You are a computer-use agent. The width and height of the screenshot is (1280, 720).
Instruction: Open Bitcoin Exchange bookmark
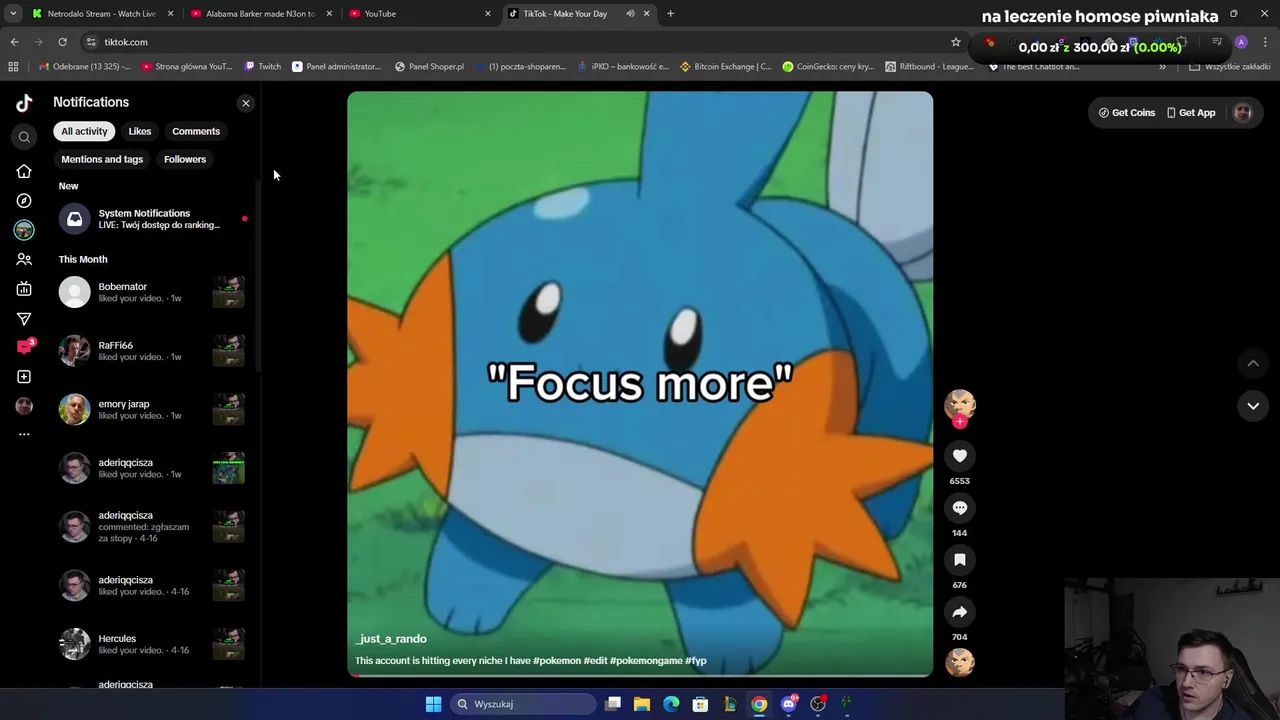(x=725, y=67)
